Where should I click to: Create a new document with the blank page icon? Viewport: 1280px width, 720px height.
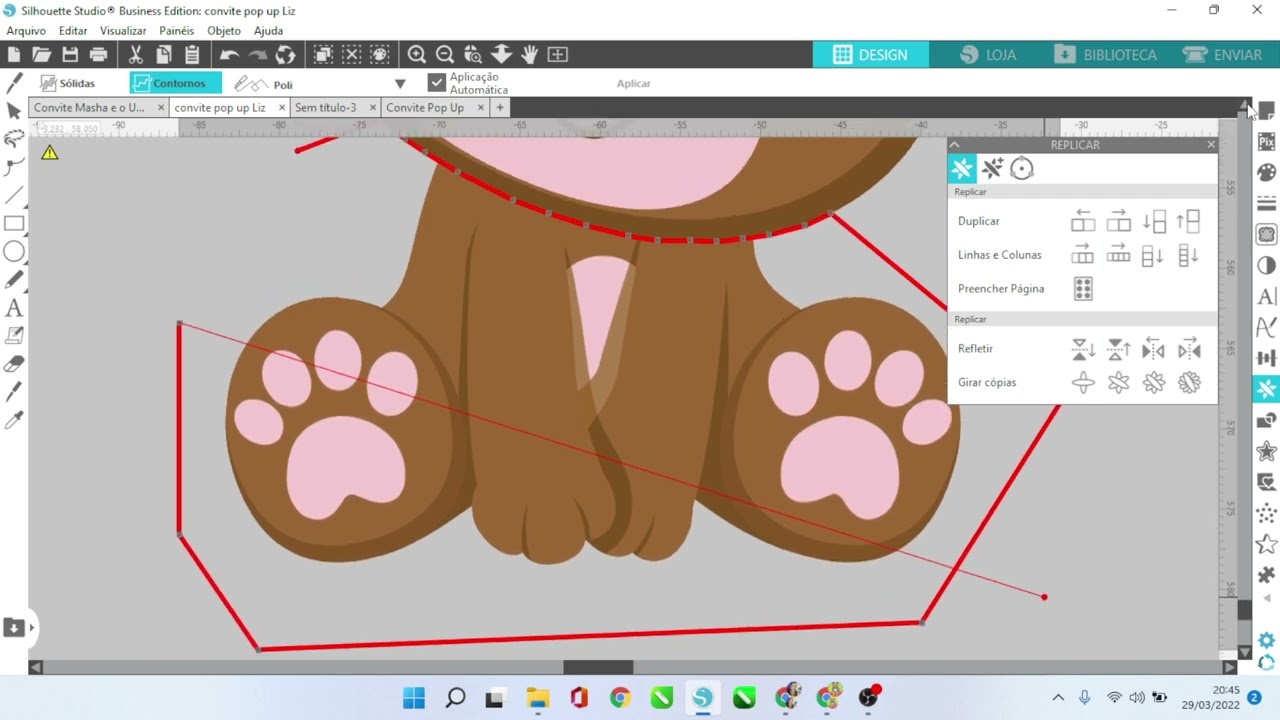coord(14,55)
